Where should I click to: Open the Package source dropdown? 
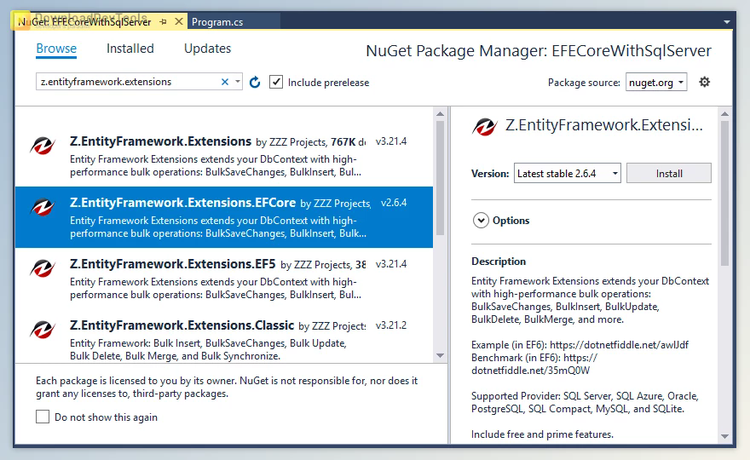656,82
